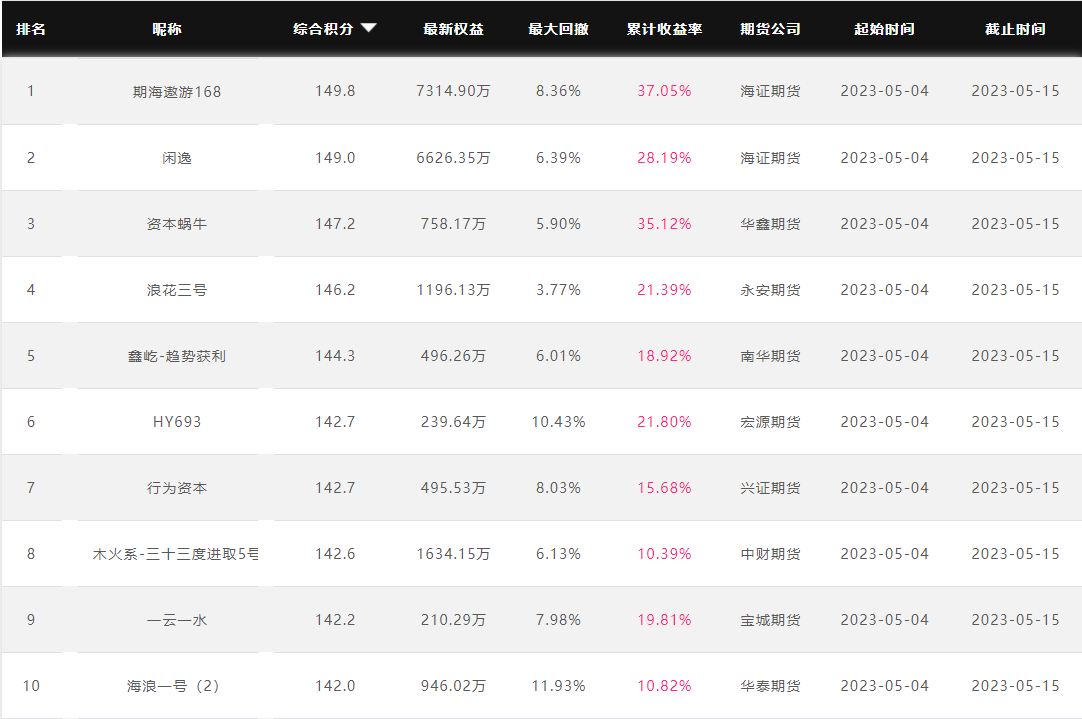This screenshot has width=1082, height=719.
Task: Open nickname 木火系-三十三度进取5号
Action: click(x=176, y=554)
